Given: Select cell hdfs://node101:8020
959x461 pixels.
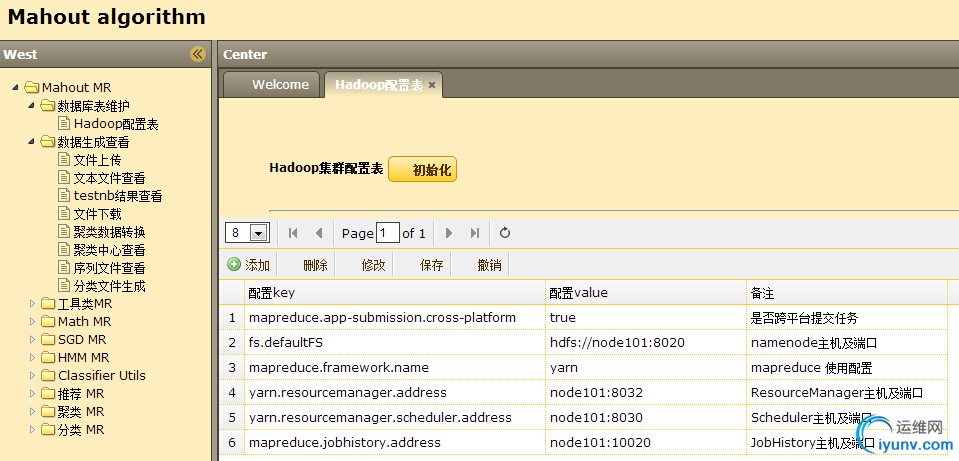Looking at the screenshot, I should pos(646,343).
